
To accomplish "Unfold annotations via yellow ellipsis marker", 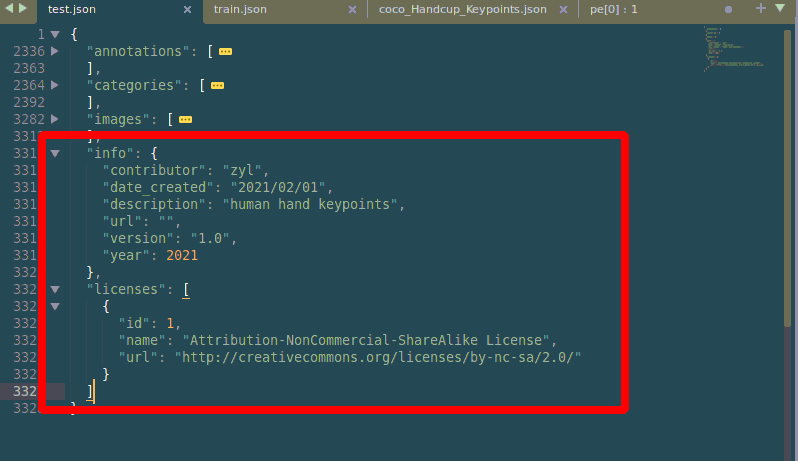I will [225, 51].
